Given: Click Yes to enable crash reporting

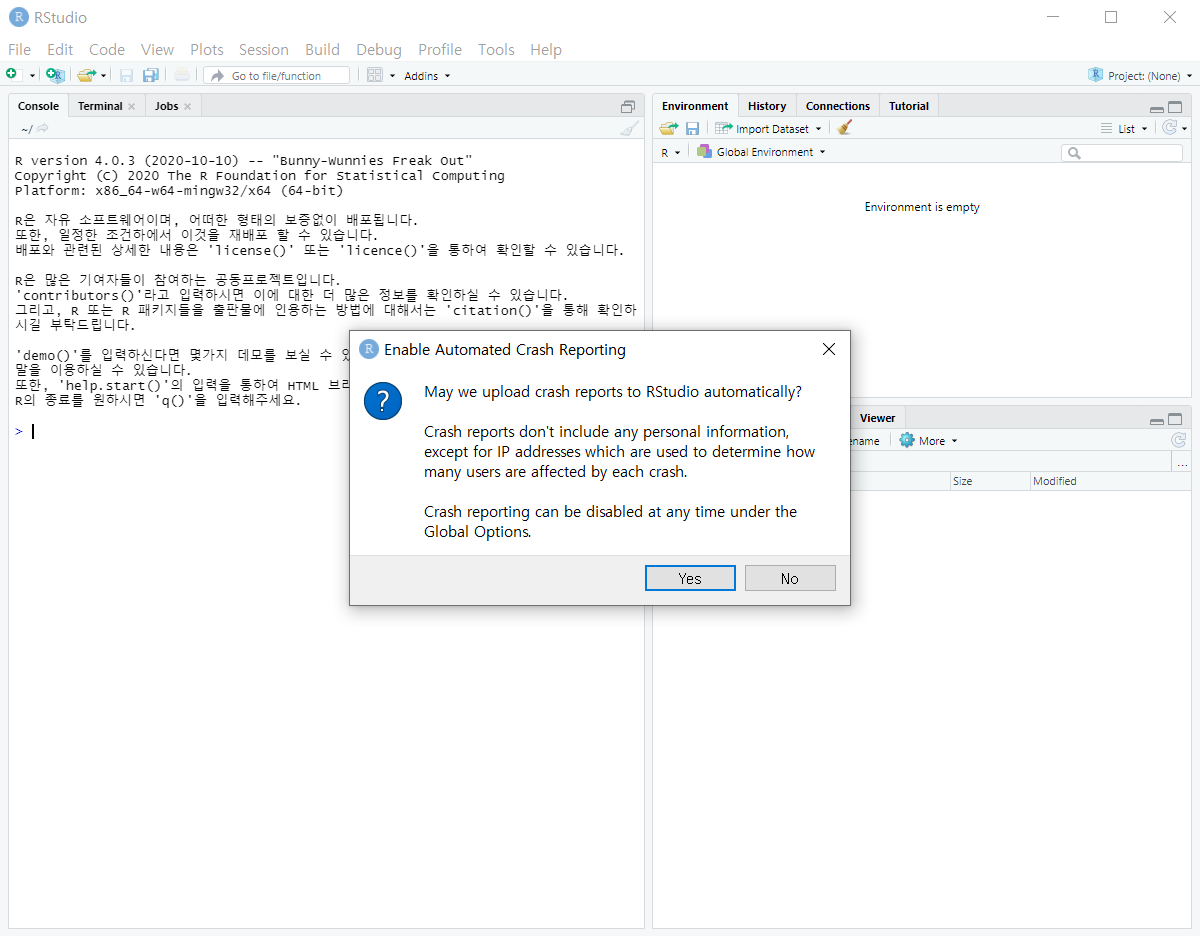Looking at the screenshot, I should (690, 578).
